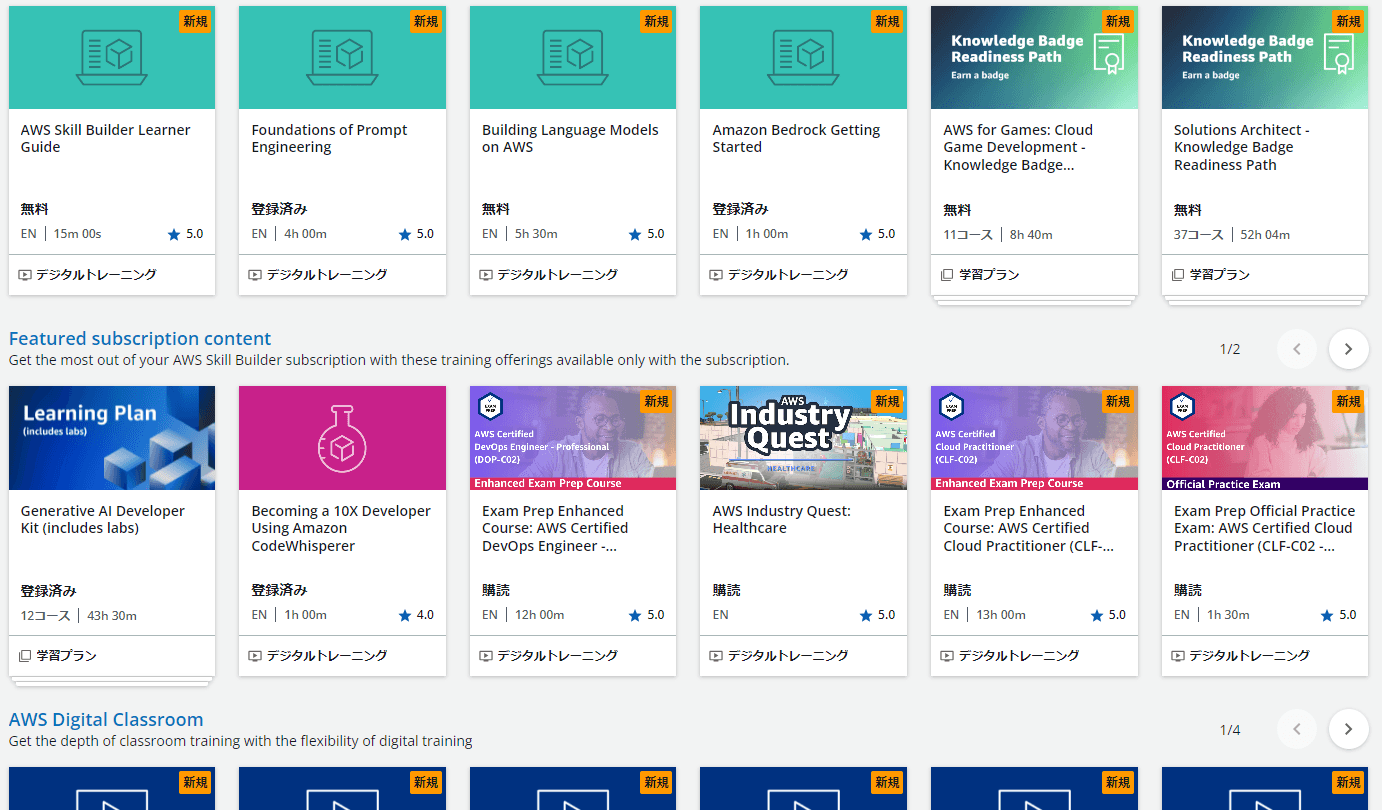Click the laptop thumbnail icon on Foundations of Prompt Engineering
Image resolution: width=1382 pixels, height=810 pixels.
click(342, 56)
